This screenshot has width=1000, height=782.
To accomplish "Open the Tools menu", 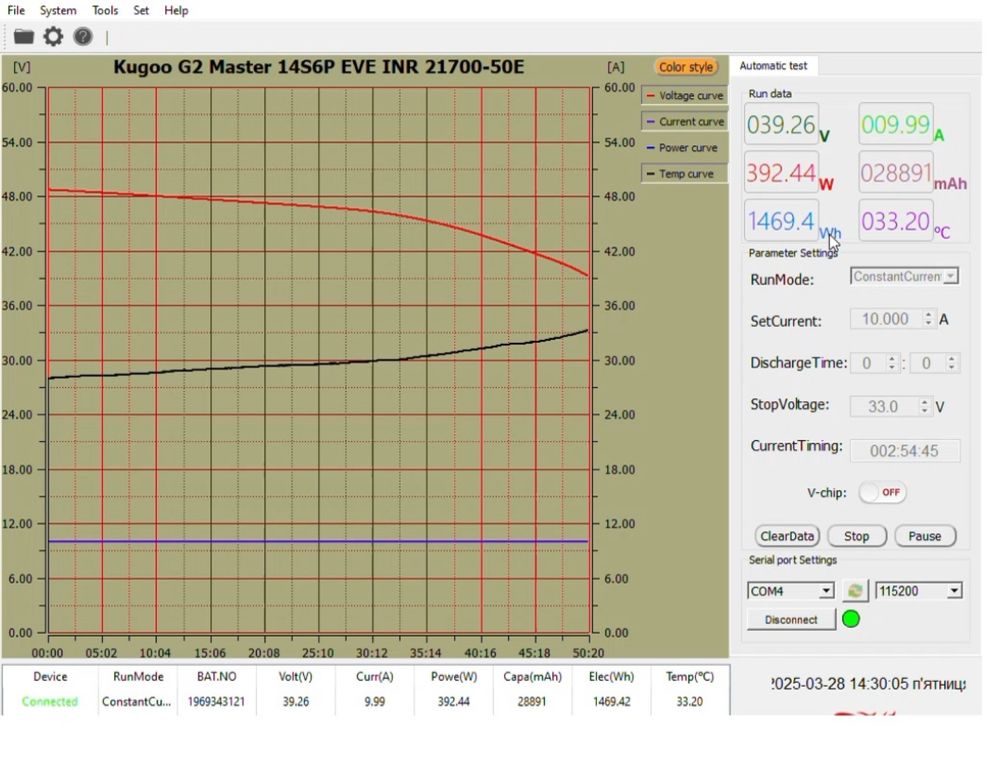I will tap(105, 10).
